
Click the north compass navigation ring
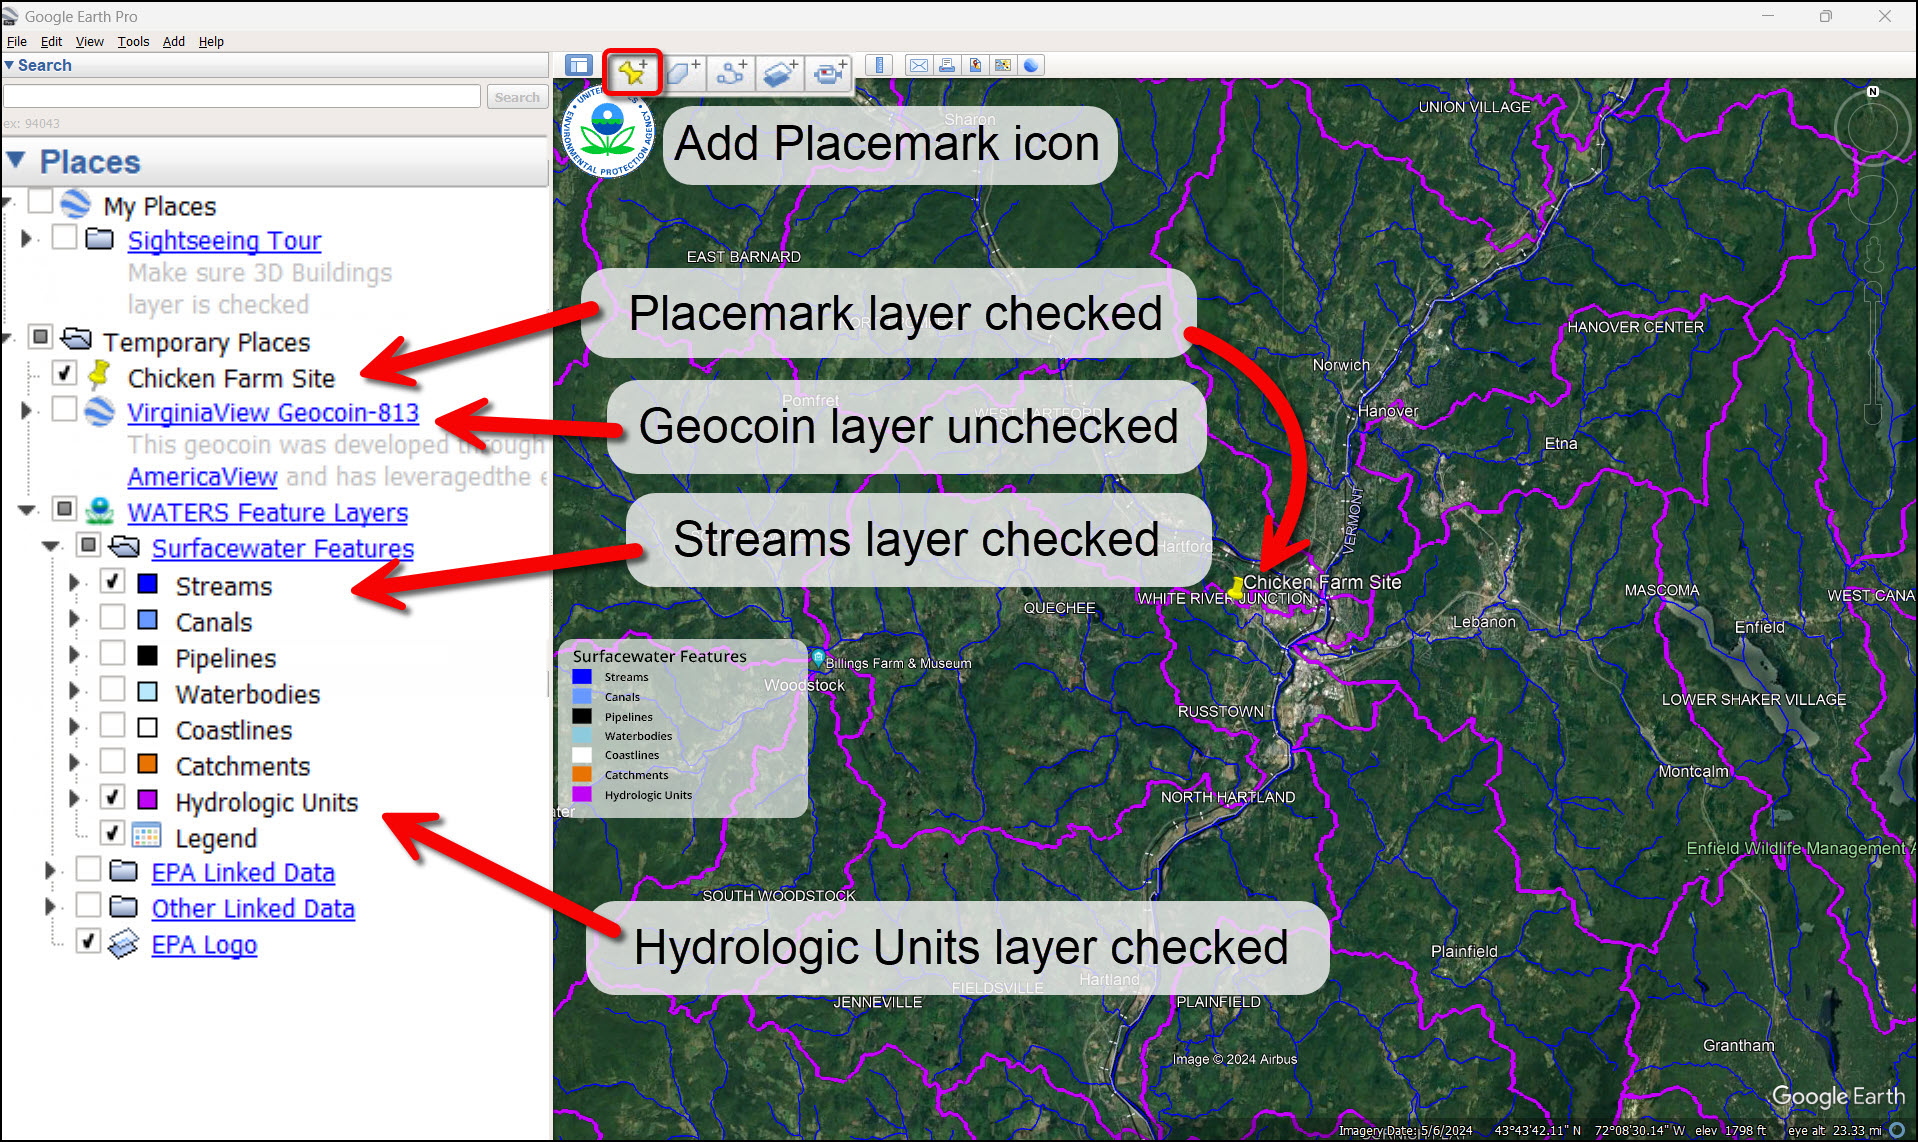(1872, 128)
